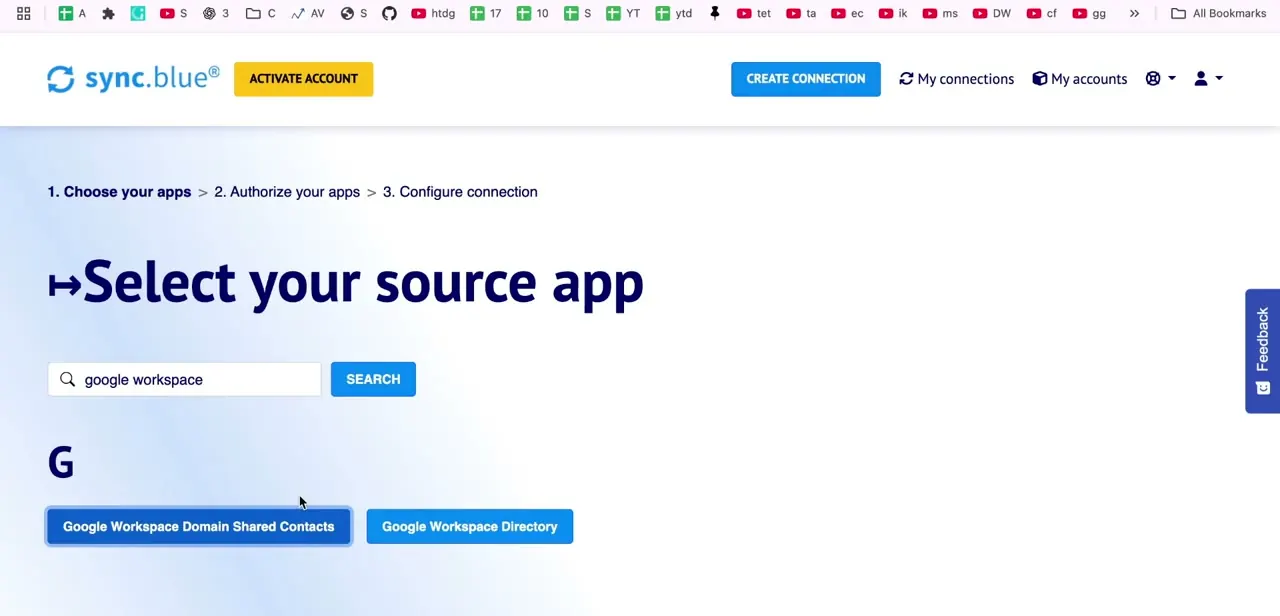Open the YouTube bookmark labeled DW
Image resolution: width=1280 pixels, height=616 pixels.
(x=991, y=14)
